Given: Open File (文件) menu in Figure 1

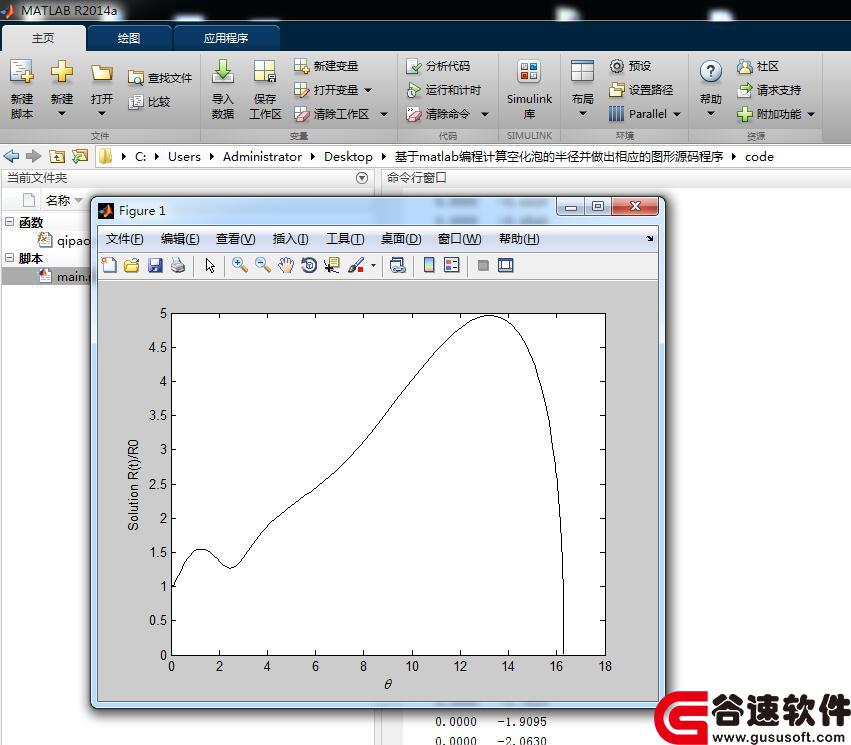Looking at the screenshot, I should [124, 239].
